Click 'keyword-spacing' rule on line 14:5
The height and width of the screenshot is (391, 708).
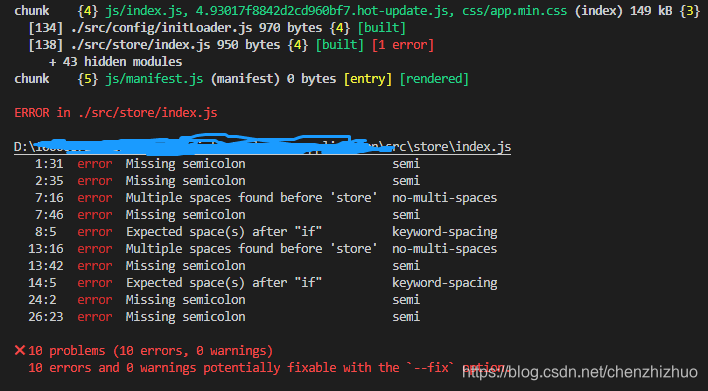[445, 283]
